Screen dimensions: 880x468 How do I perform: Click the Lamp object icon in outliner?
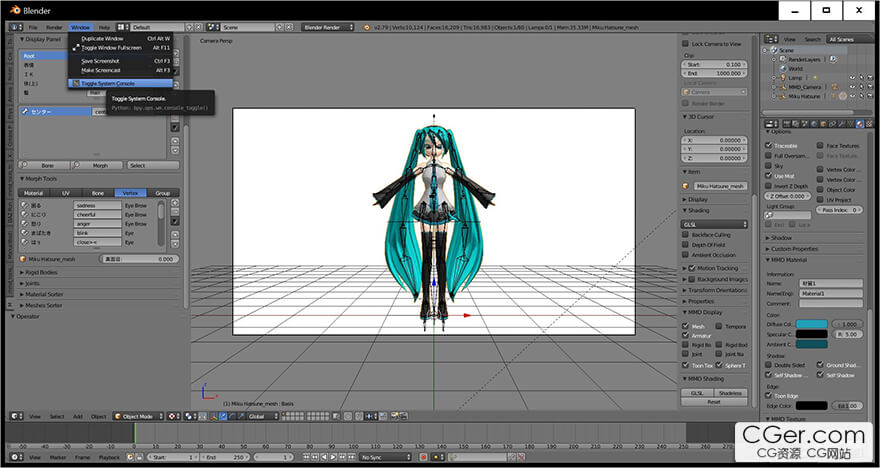tap(783, 78)
